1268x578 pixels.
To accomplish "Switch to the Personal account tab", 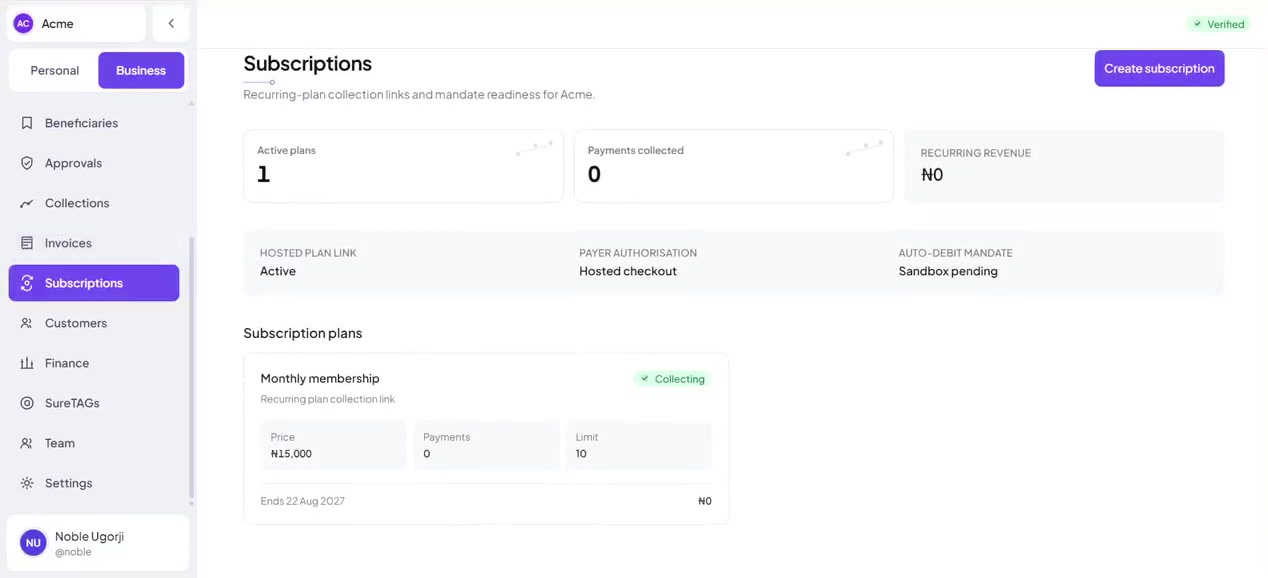I will pyautogui.click(x=55, y=70).
